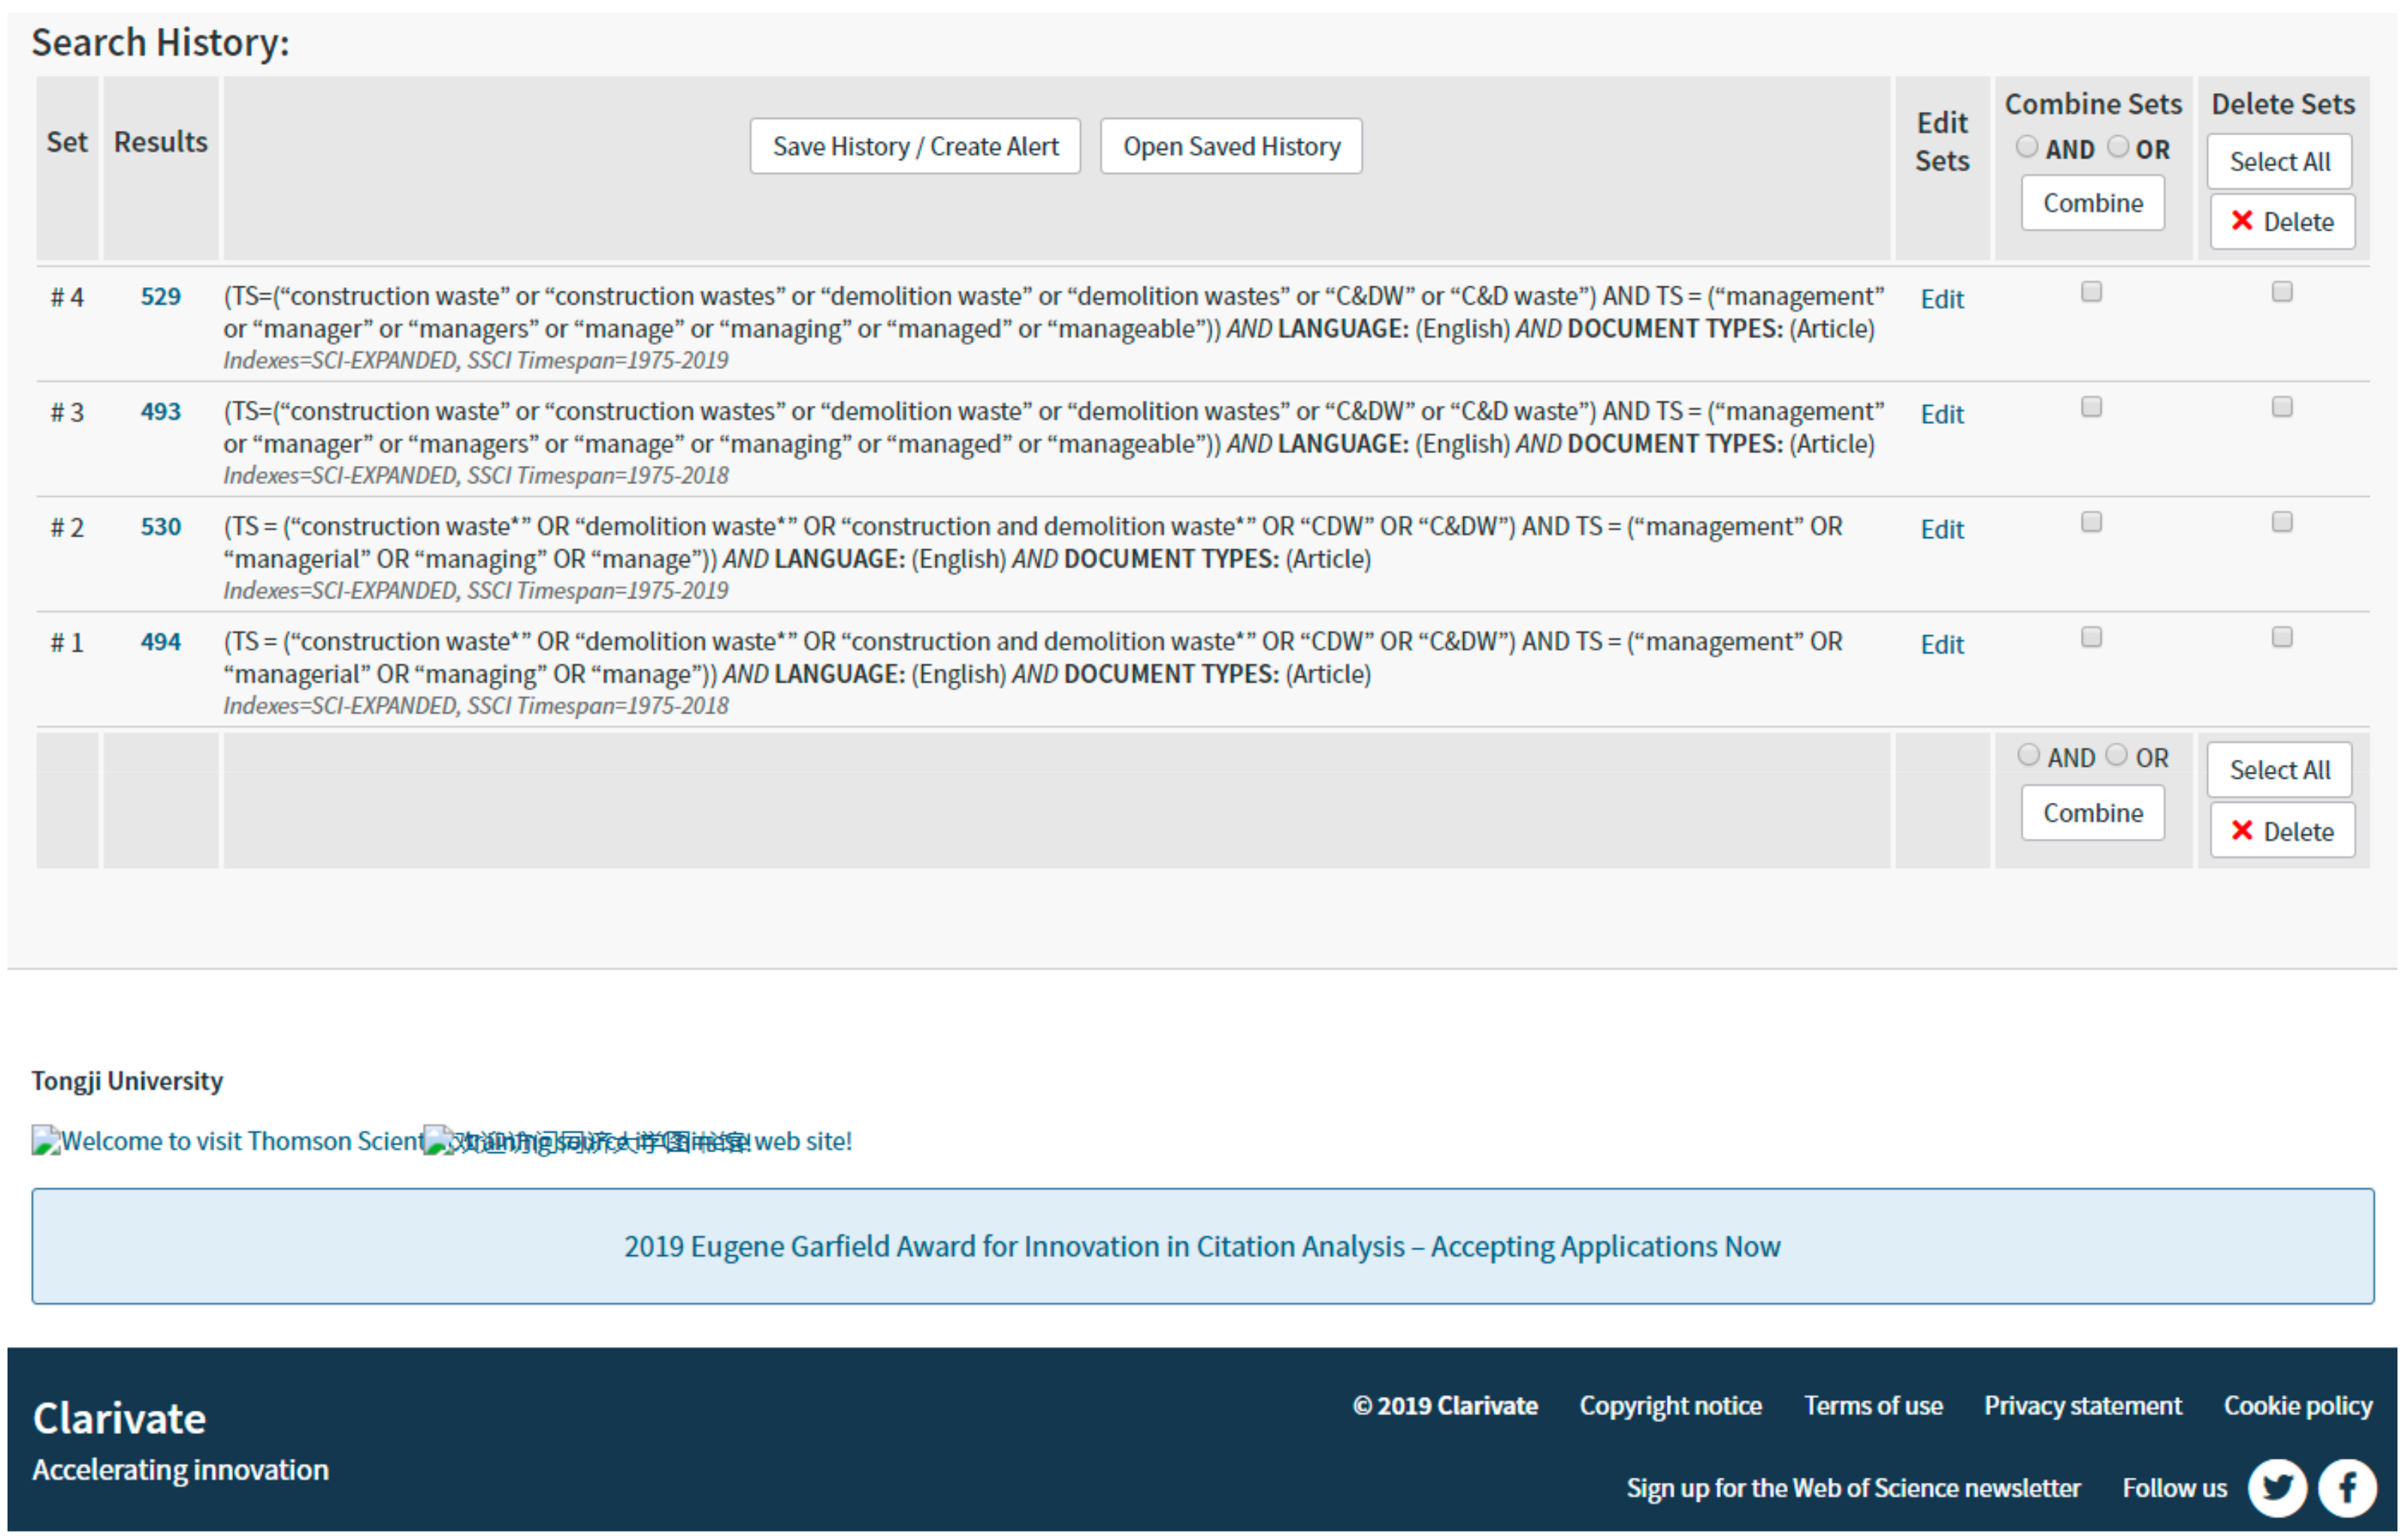Screen dimensions: 2408x1540
Task: Click Edit link for set #2
Action: tap(1942, 529)
